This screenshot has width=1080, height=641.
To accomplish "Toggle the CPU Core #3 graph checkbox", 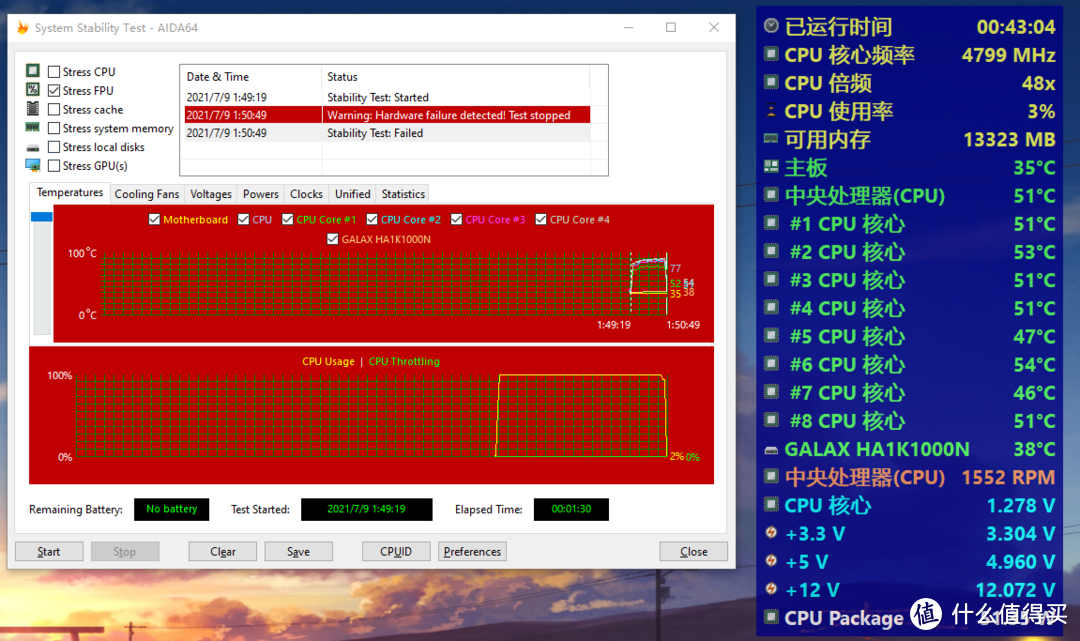I will pos(457,220).
